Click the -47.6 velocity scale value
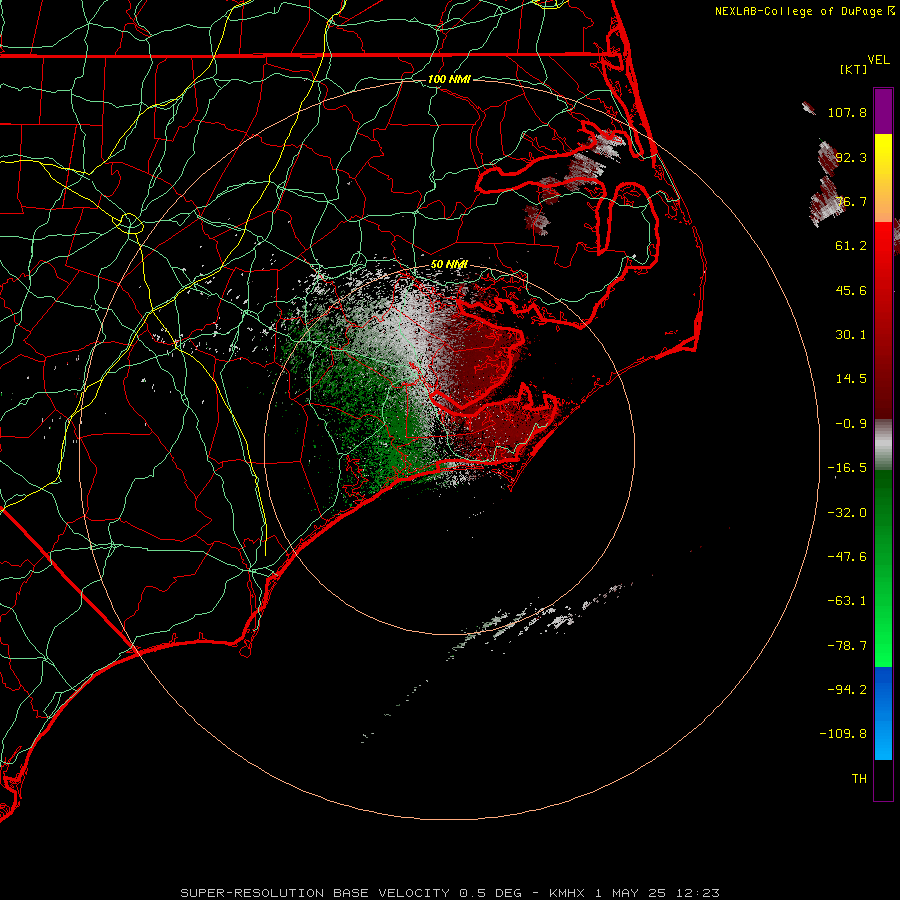900x900 pixels. point(847,557)
